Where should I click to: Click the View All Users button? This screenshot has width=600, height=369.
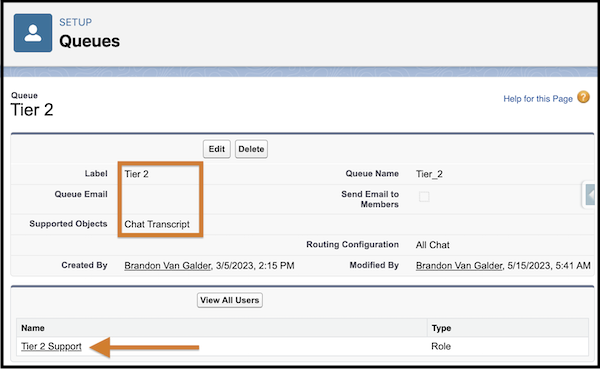coord(230,300)
